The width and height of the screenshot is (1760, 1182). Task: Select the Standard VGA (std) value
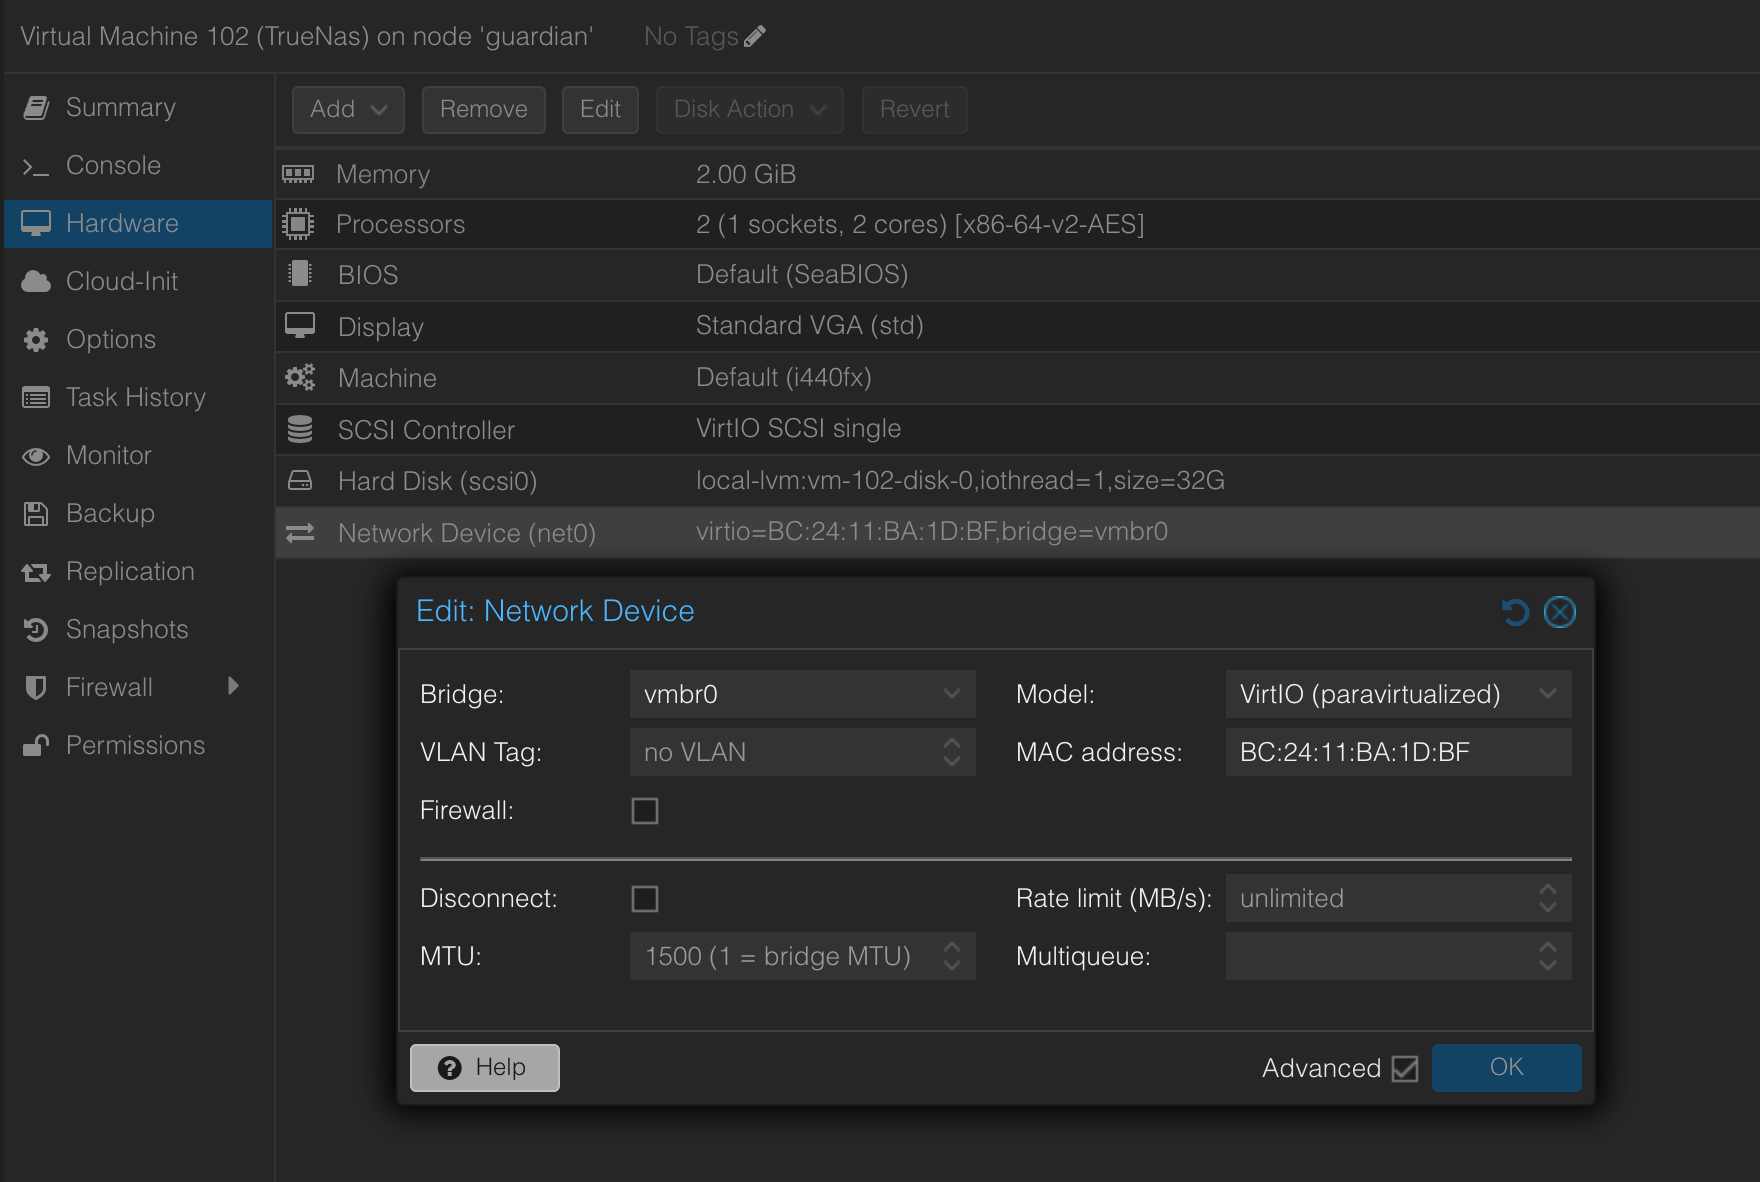click(810, 326)
